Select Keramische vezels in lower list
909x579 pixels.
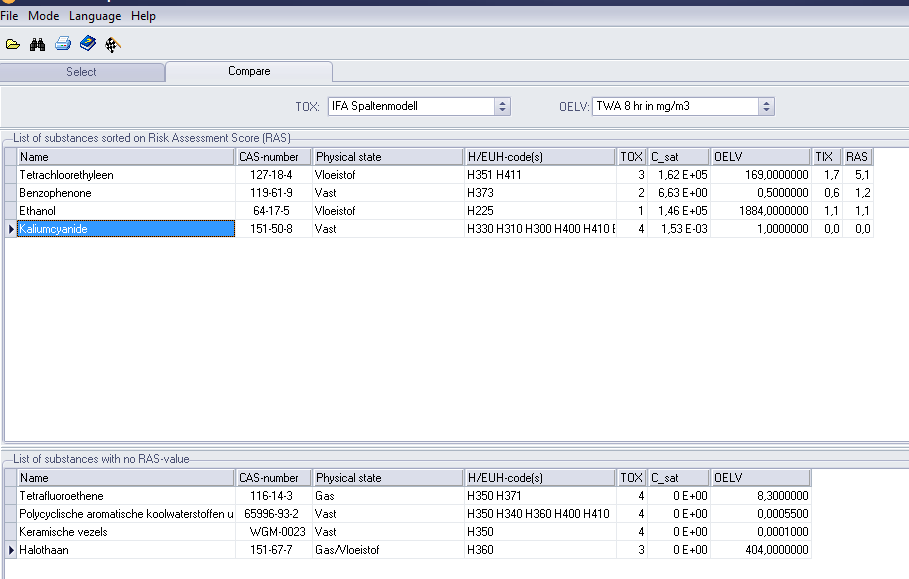[63, 532]
